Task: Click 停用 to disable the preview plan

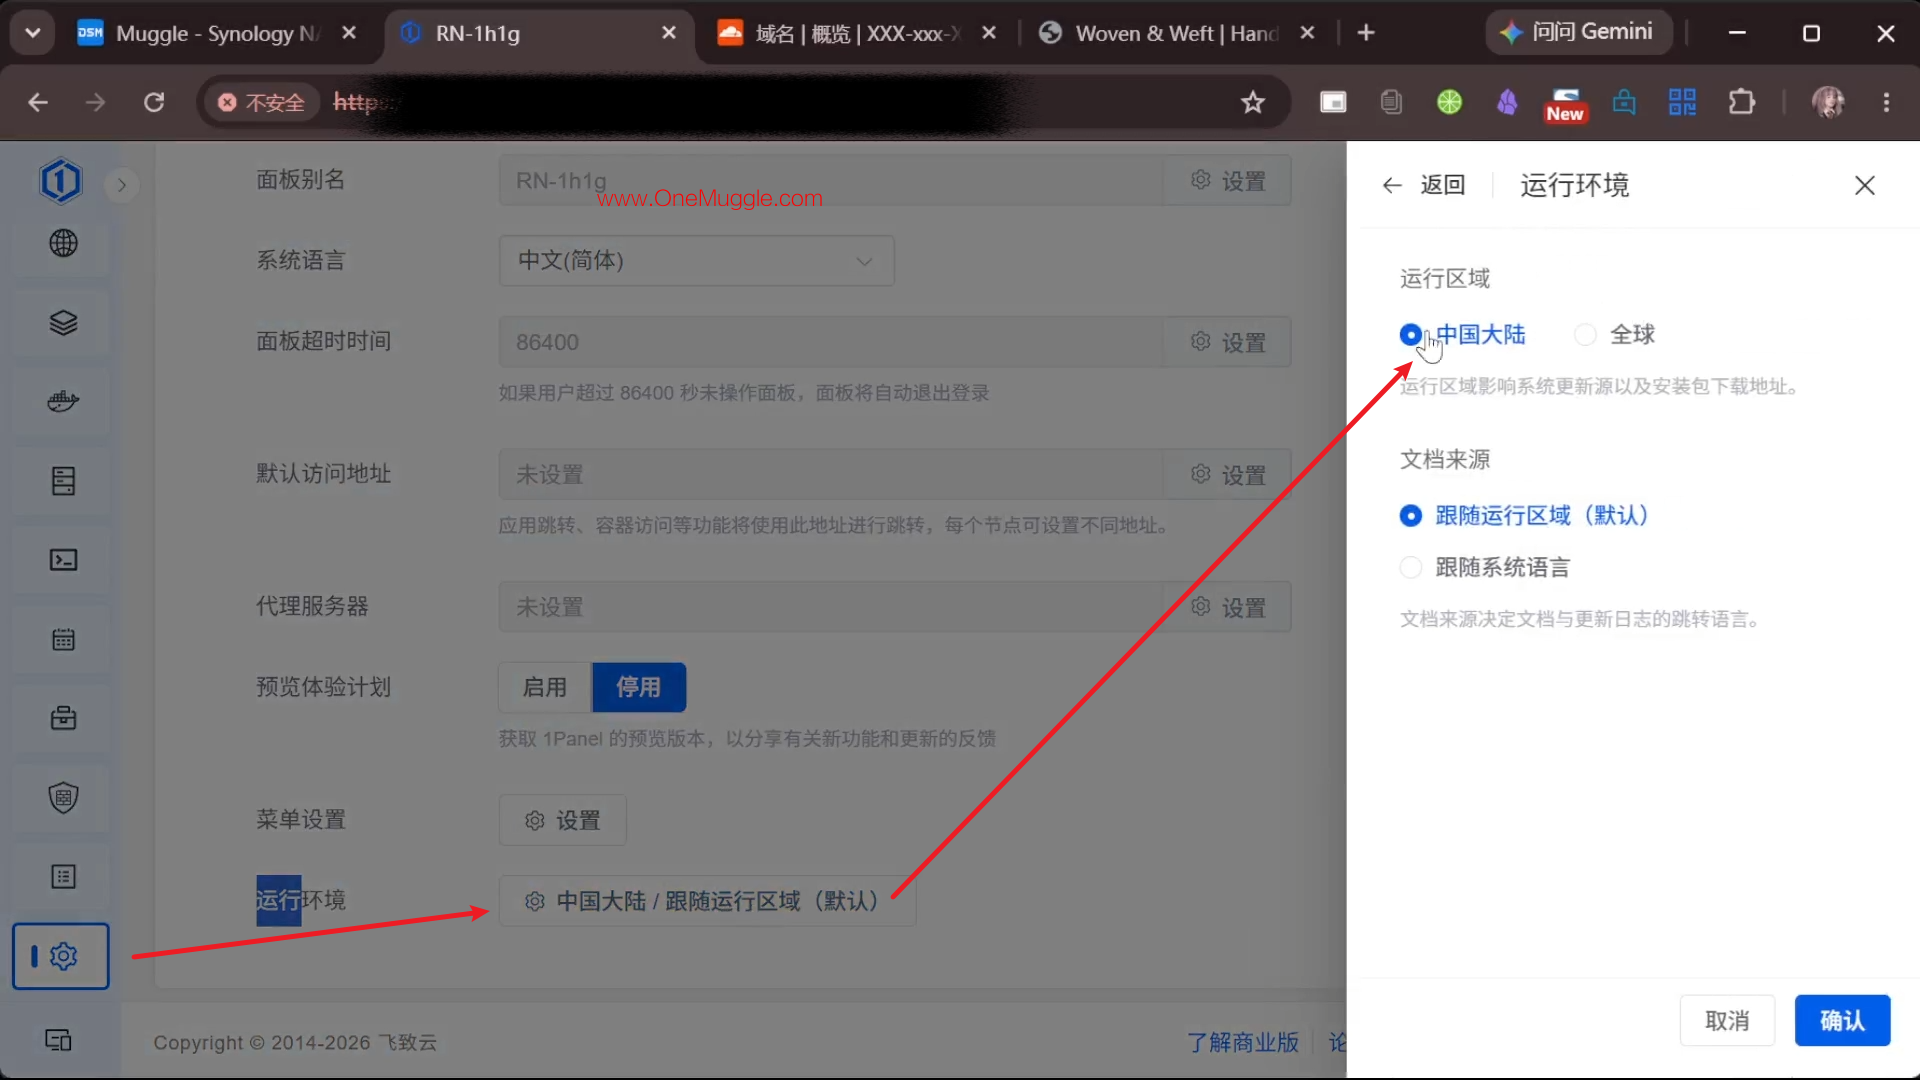Action: 639,687
